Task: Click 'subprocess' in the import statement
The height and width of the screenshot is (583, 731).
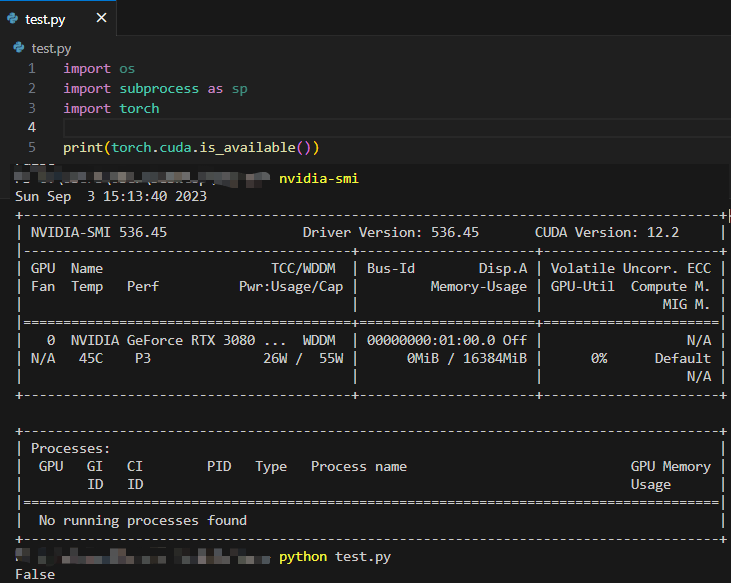Action: (159, 88)
